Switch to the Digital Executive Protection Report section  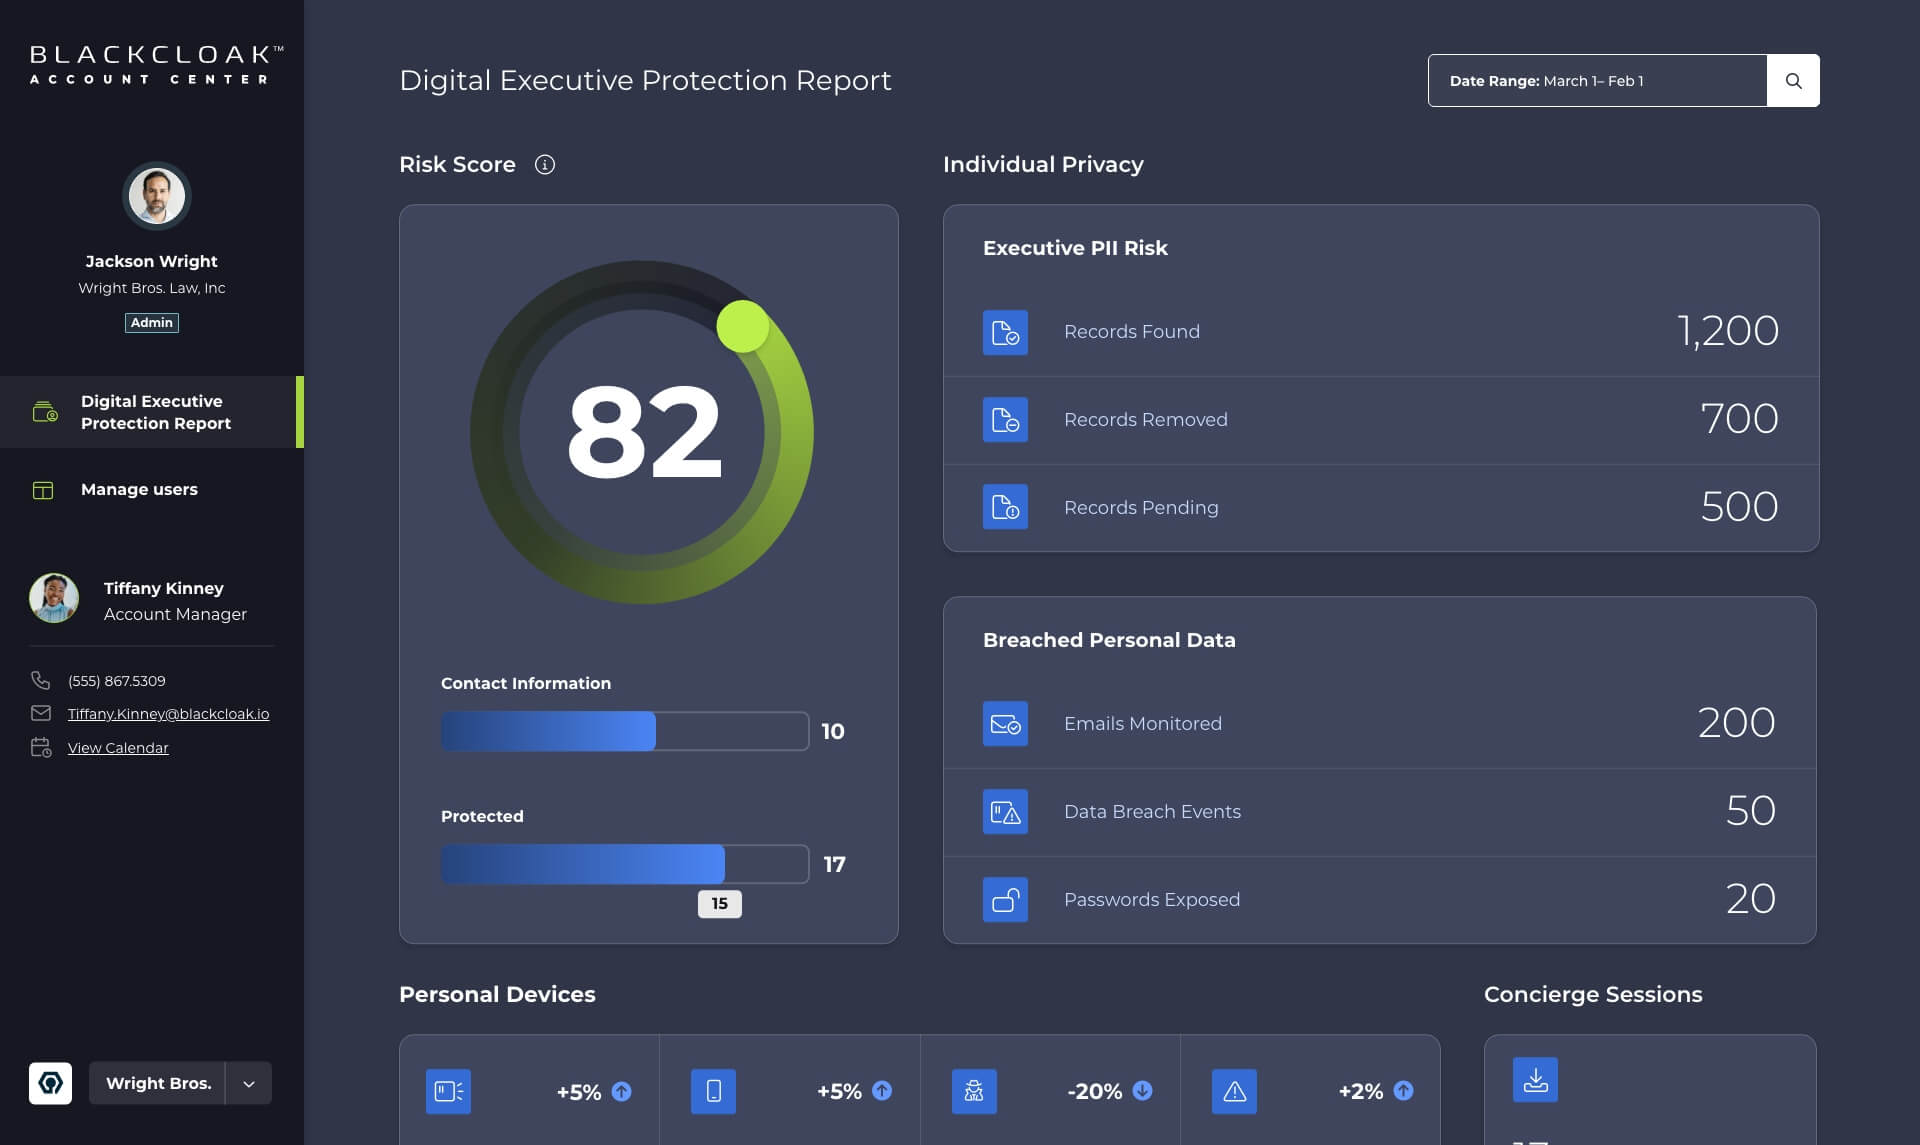click(156, 412)
